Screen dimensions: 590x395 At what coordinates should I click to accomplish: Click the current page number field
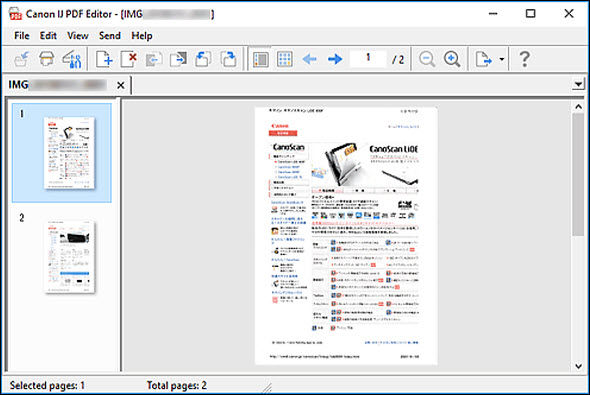click(x=368, y=59)
